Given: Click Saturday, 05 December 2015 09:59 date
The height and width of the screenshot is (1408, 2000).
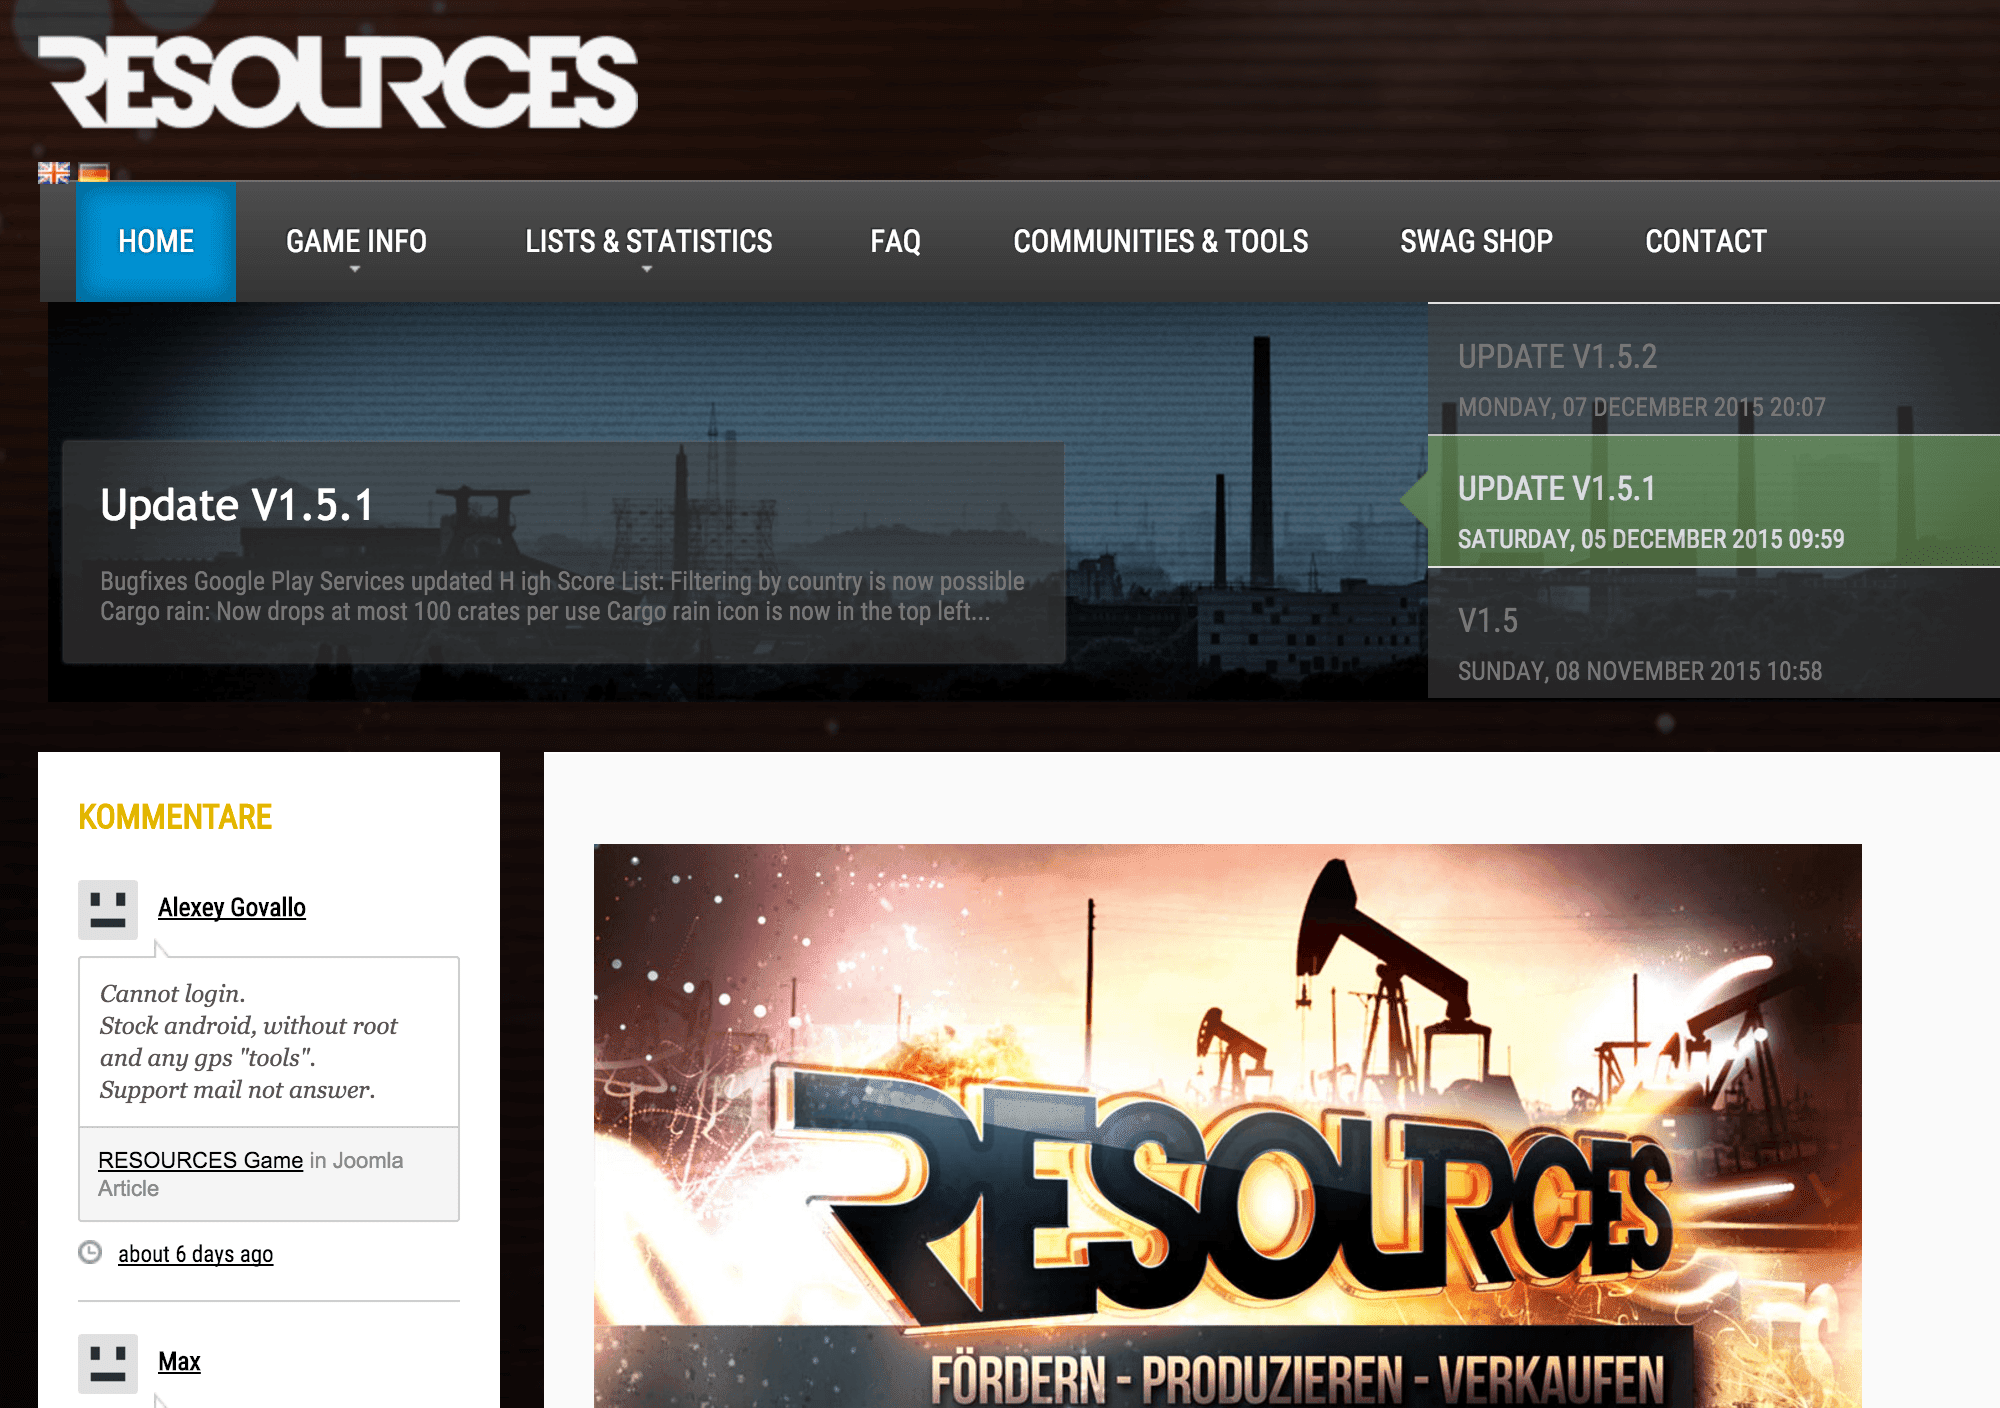Looking at the screenshot, I should click(1651, 539).
